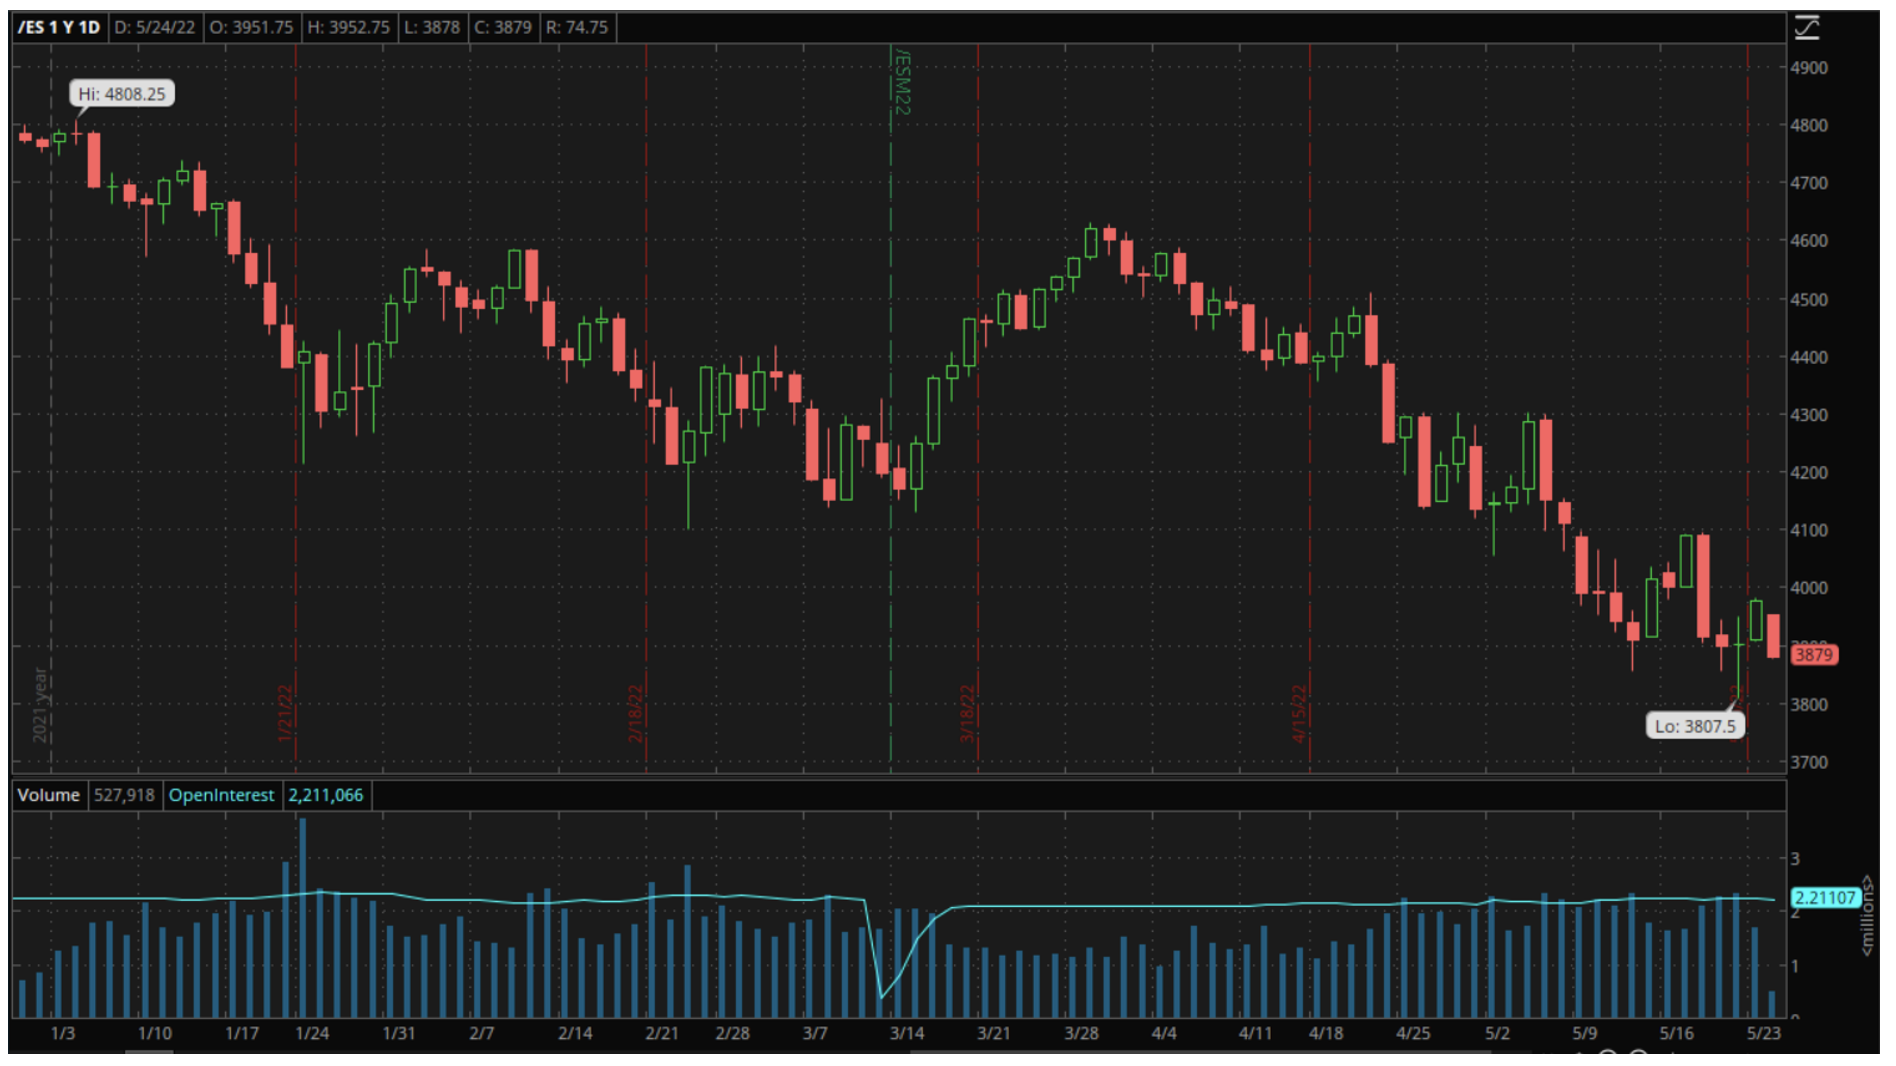Image resolution: width=1896 pixels, height=1066 pixels.
Task: Click the 4700 price axis label
Action: coord(1809,183)
